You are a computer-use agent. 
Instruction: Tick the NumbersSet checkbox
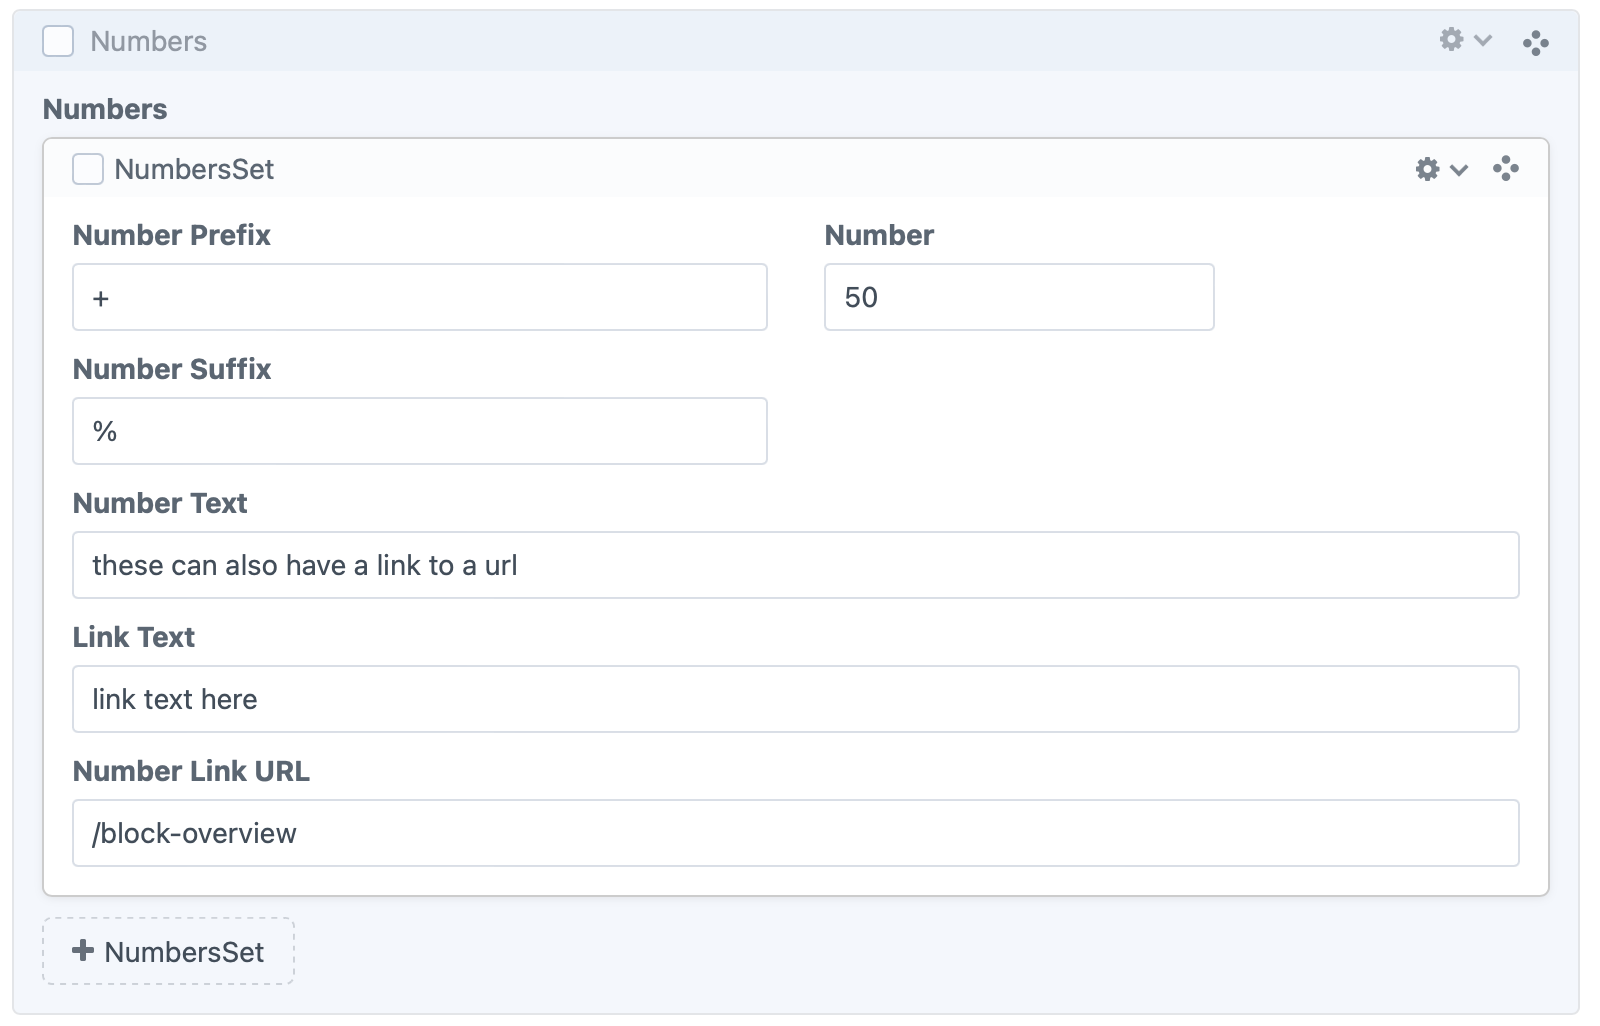point(88,169)
